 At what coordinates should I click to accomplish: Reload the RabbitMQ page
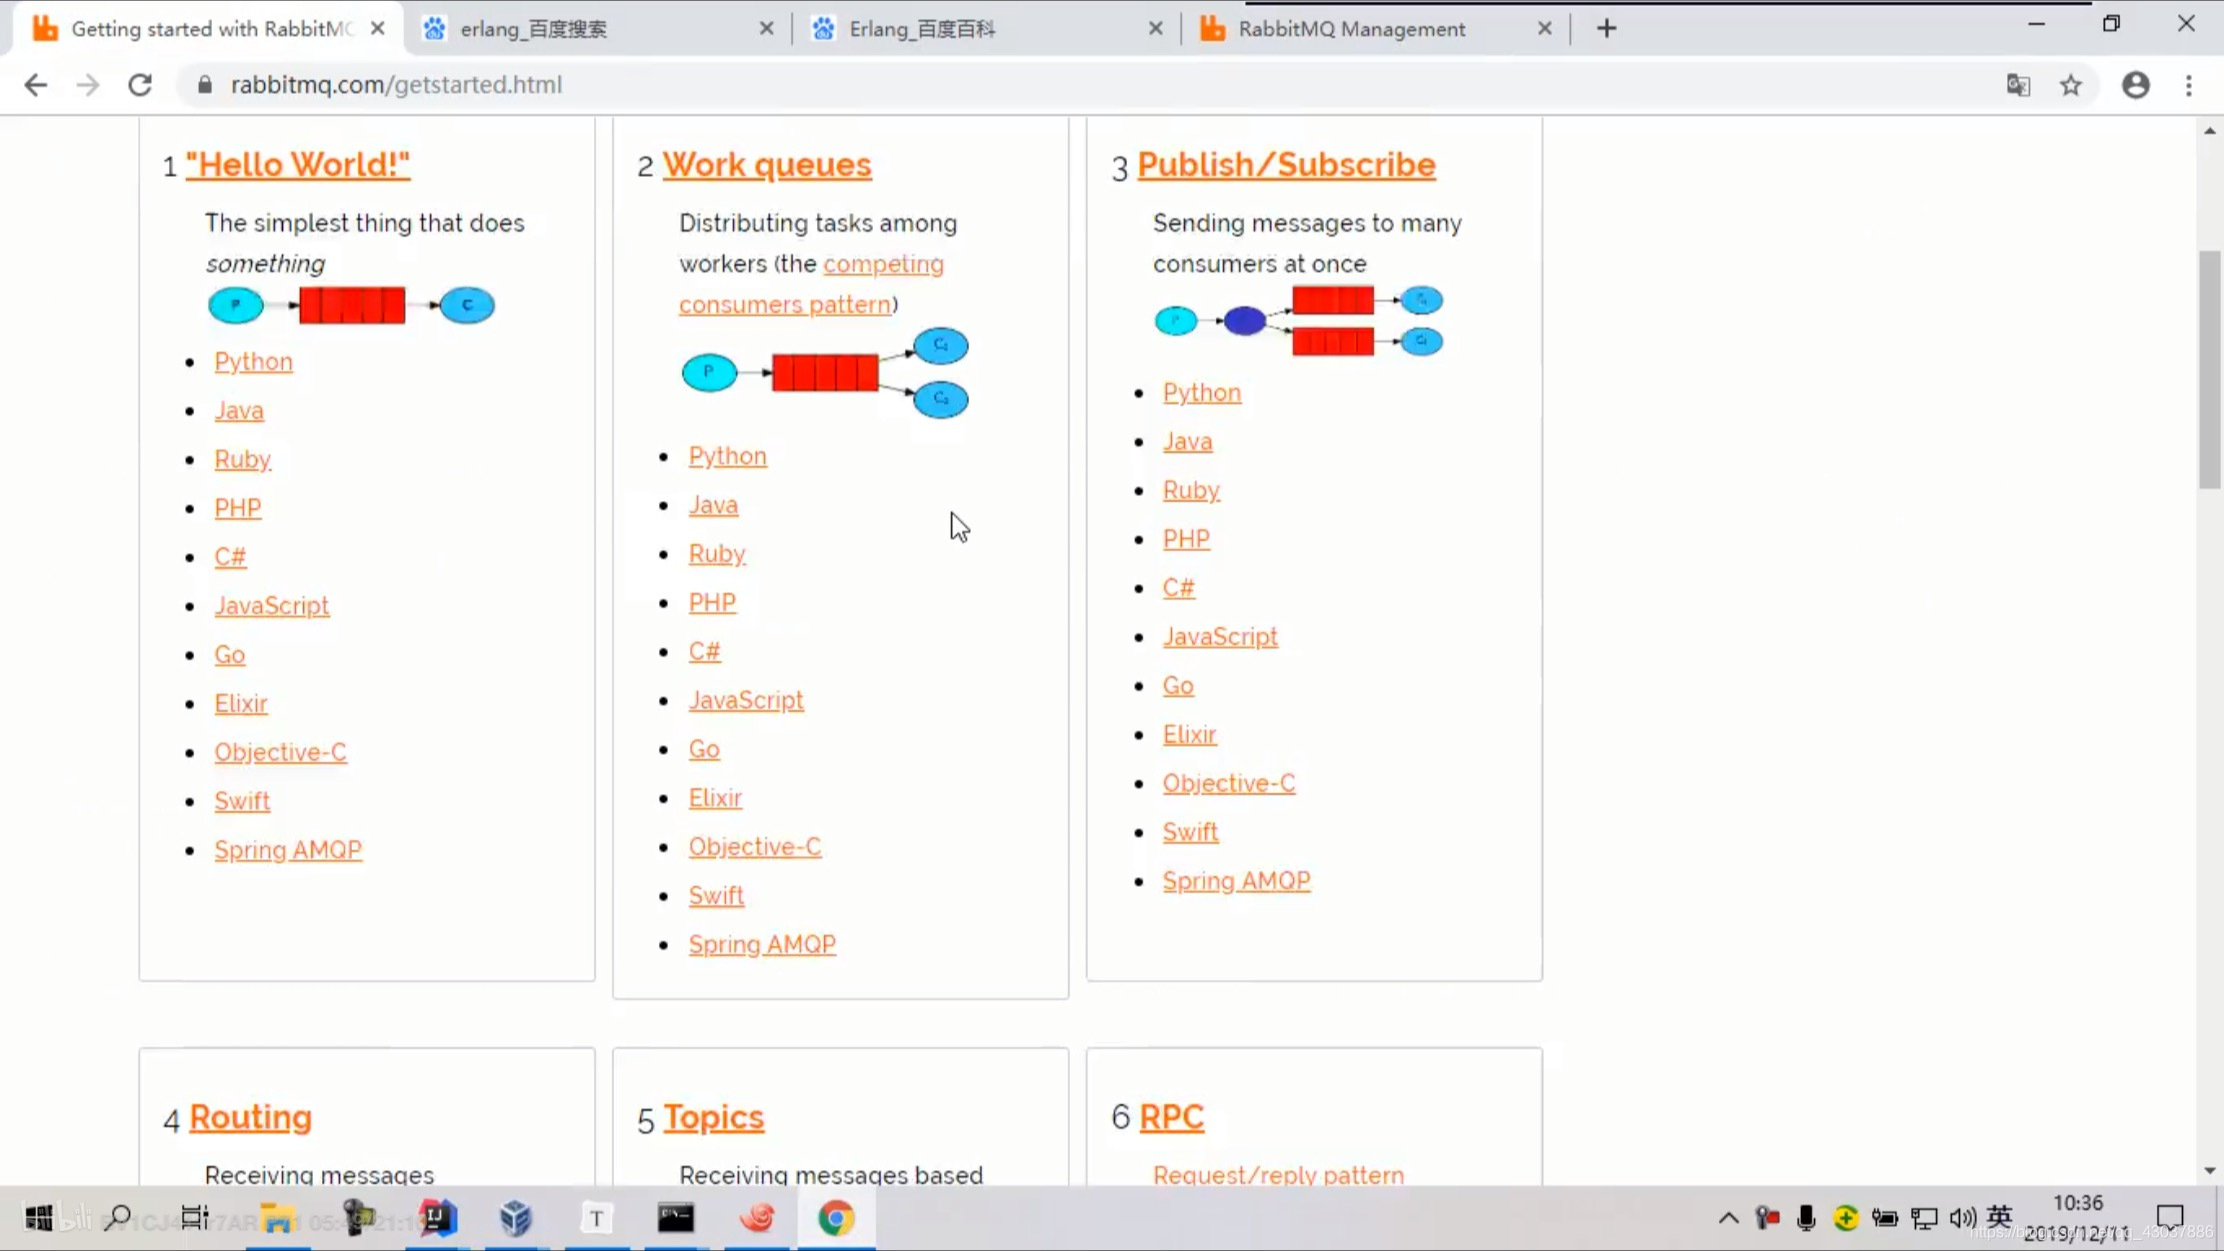pos(140,85)
